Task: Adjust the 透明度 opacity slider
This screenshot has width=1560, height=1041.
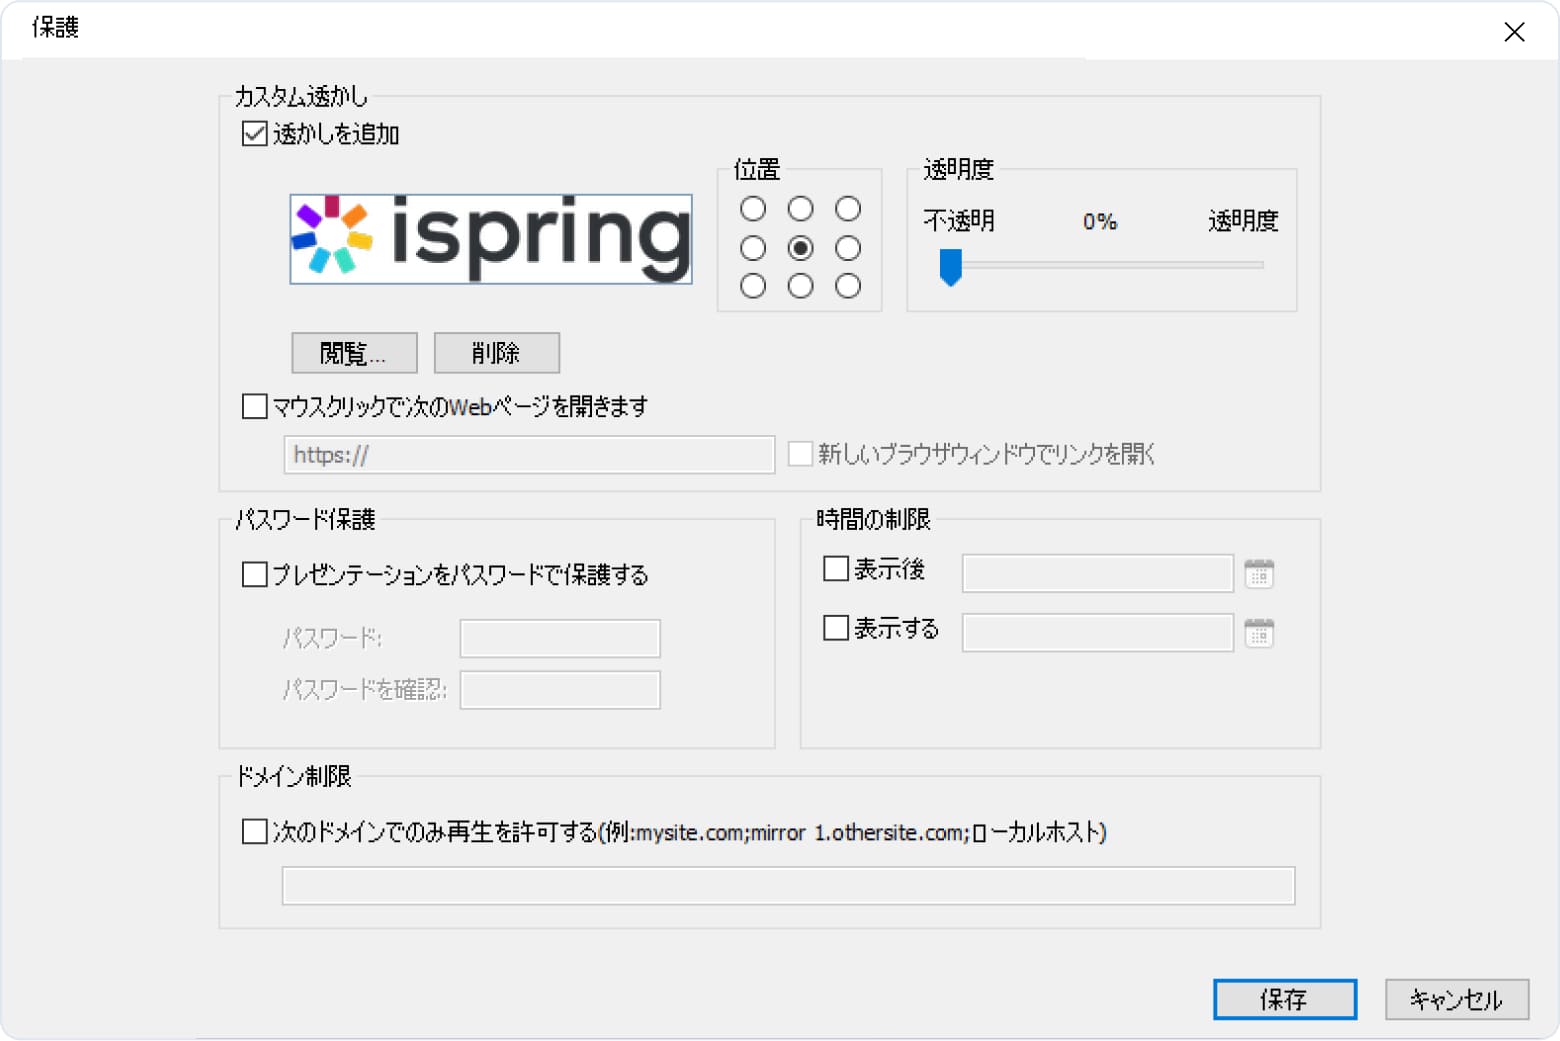Action: pyautogui.click(x=951, y=265)
